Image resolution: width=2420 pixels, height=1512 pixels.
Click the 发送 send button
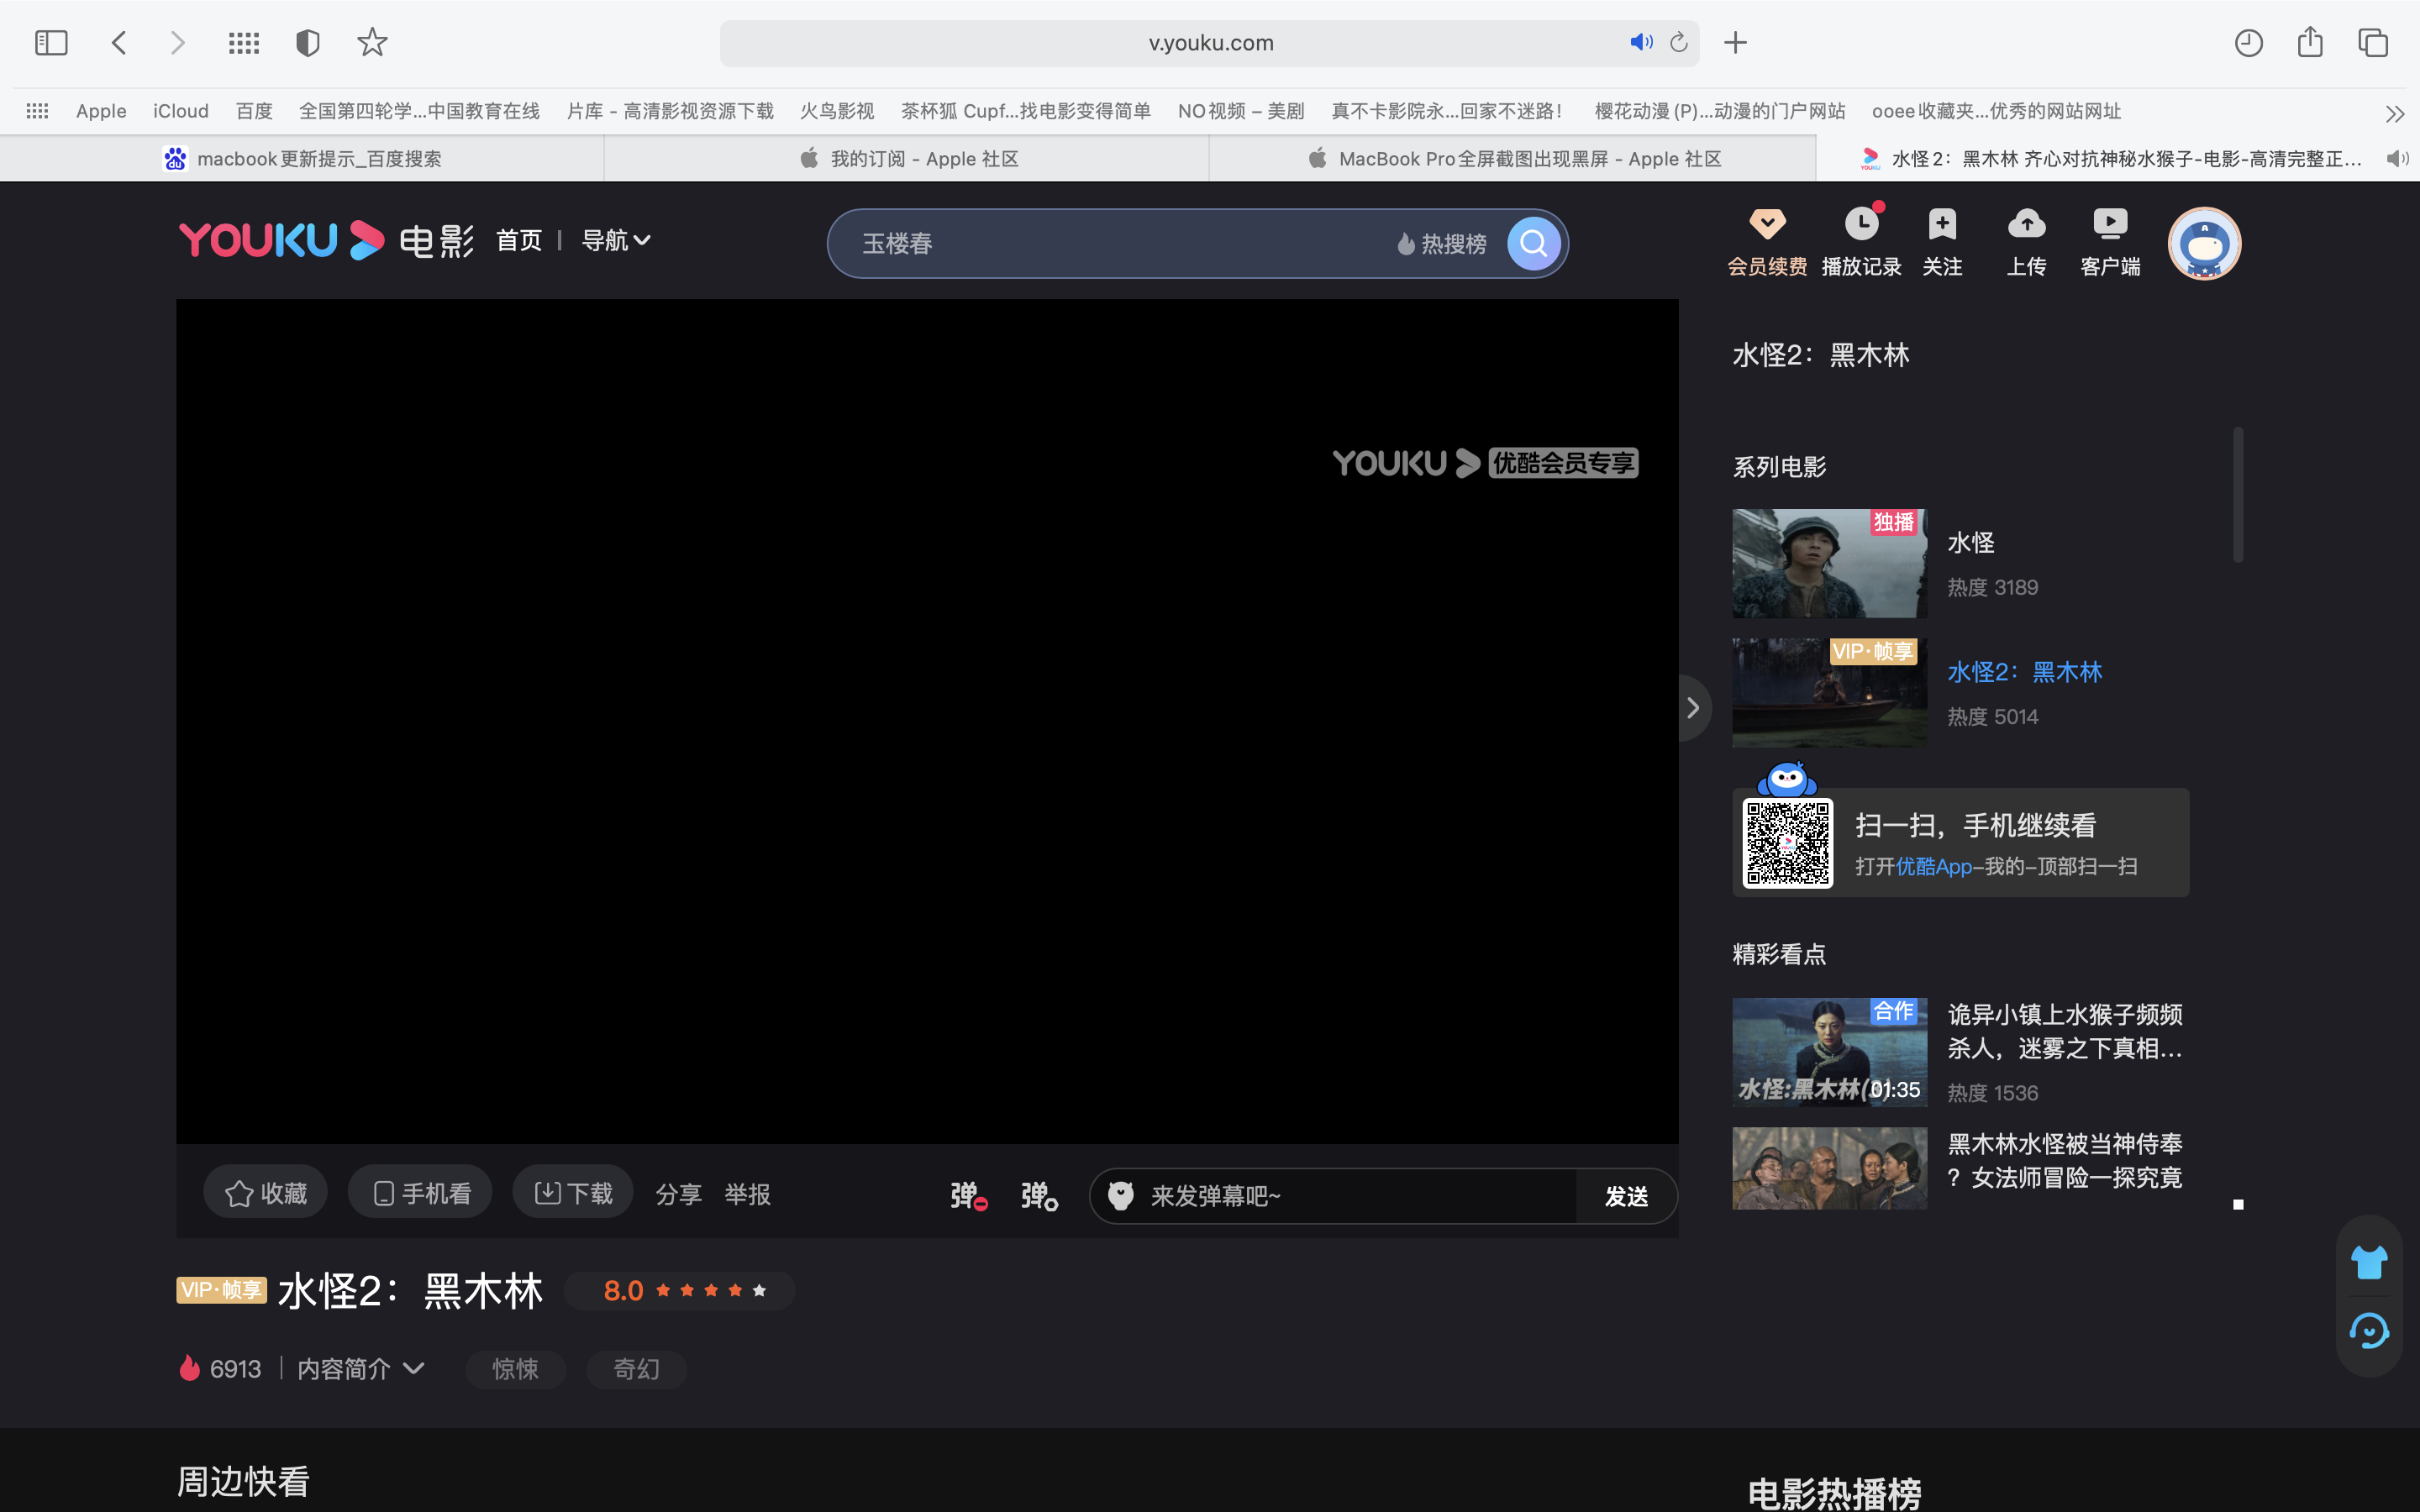1625,1196
